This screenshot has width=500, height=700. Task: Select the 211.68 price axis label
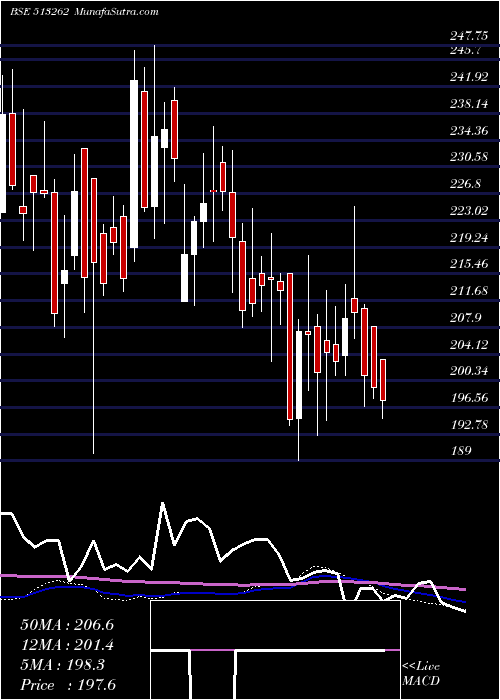point(469,291)
